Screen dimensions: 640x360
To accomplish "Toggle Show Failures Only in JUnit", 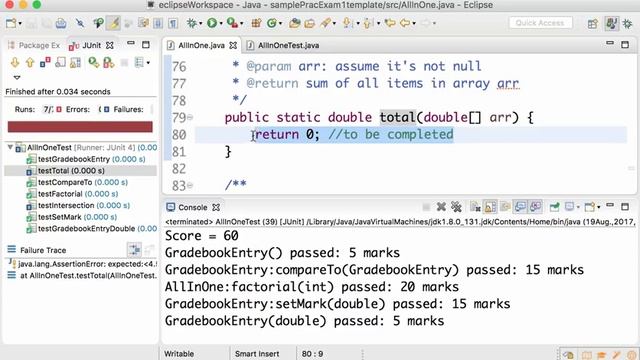I will pyautogui.click(x=45, y=62).
